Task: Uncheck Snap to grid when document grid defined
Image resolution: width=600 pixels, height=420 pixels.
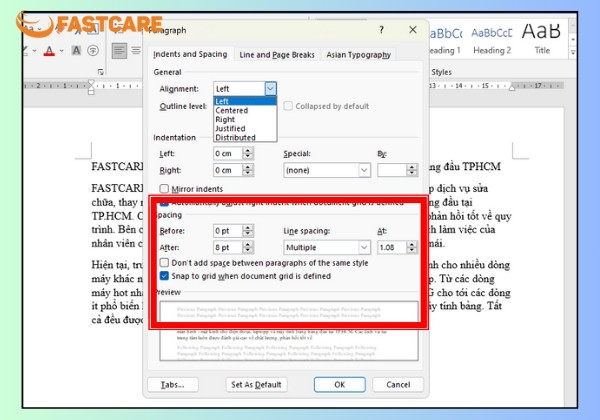Action: [x=164, y=276]
